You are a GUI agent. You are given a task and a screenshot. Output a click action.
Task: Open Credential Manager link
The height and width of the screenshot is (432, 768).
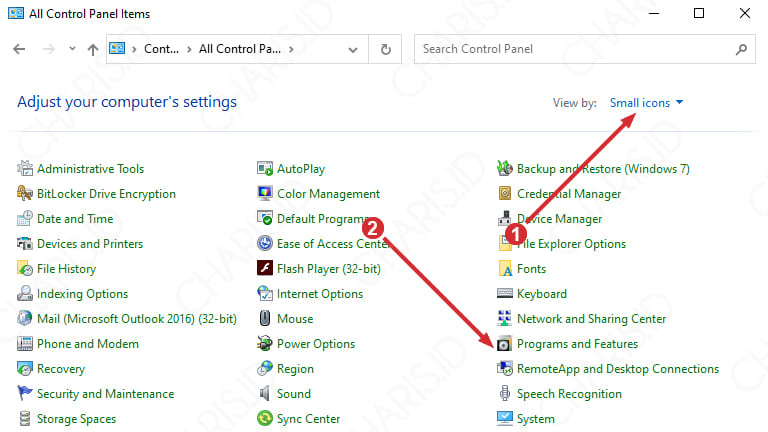coord(569,194)
